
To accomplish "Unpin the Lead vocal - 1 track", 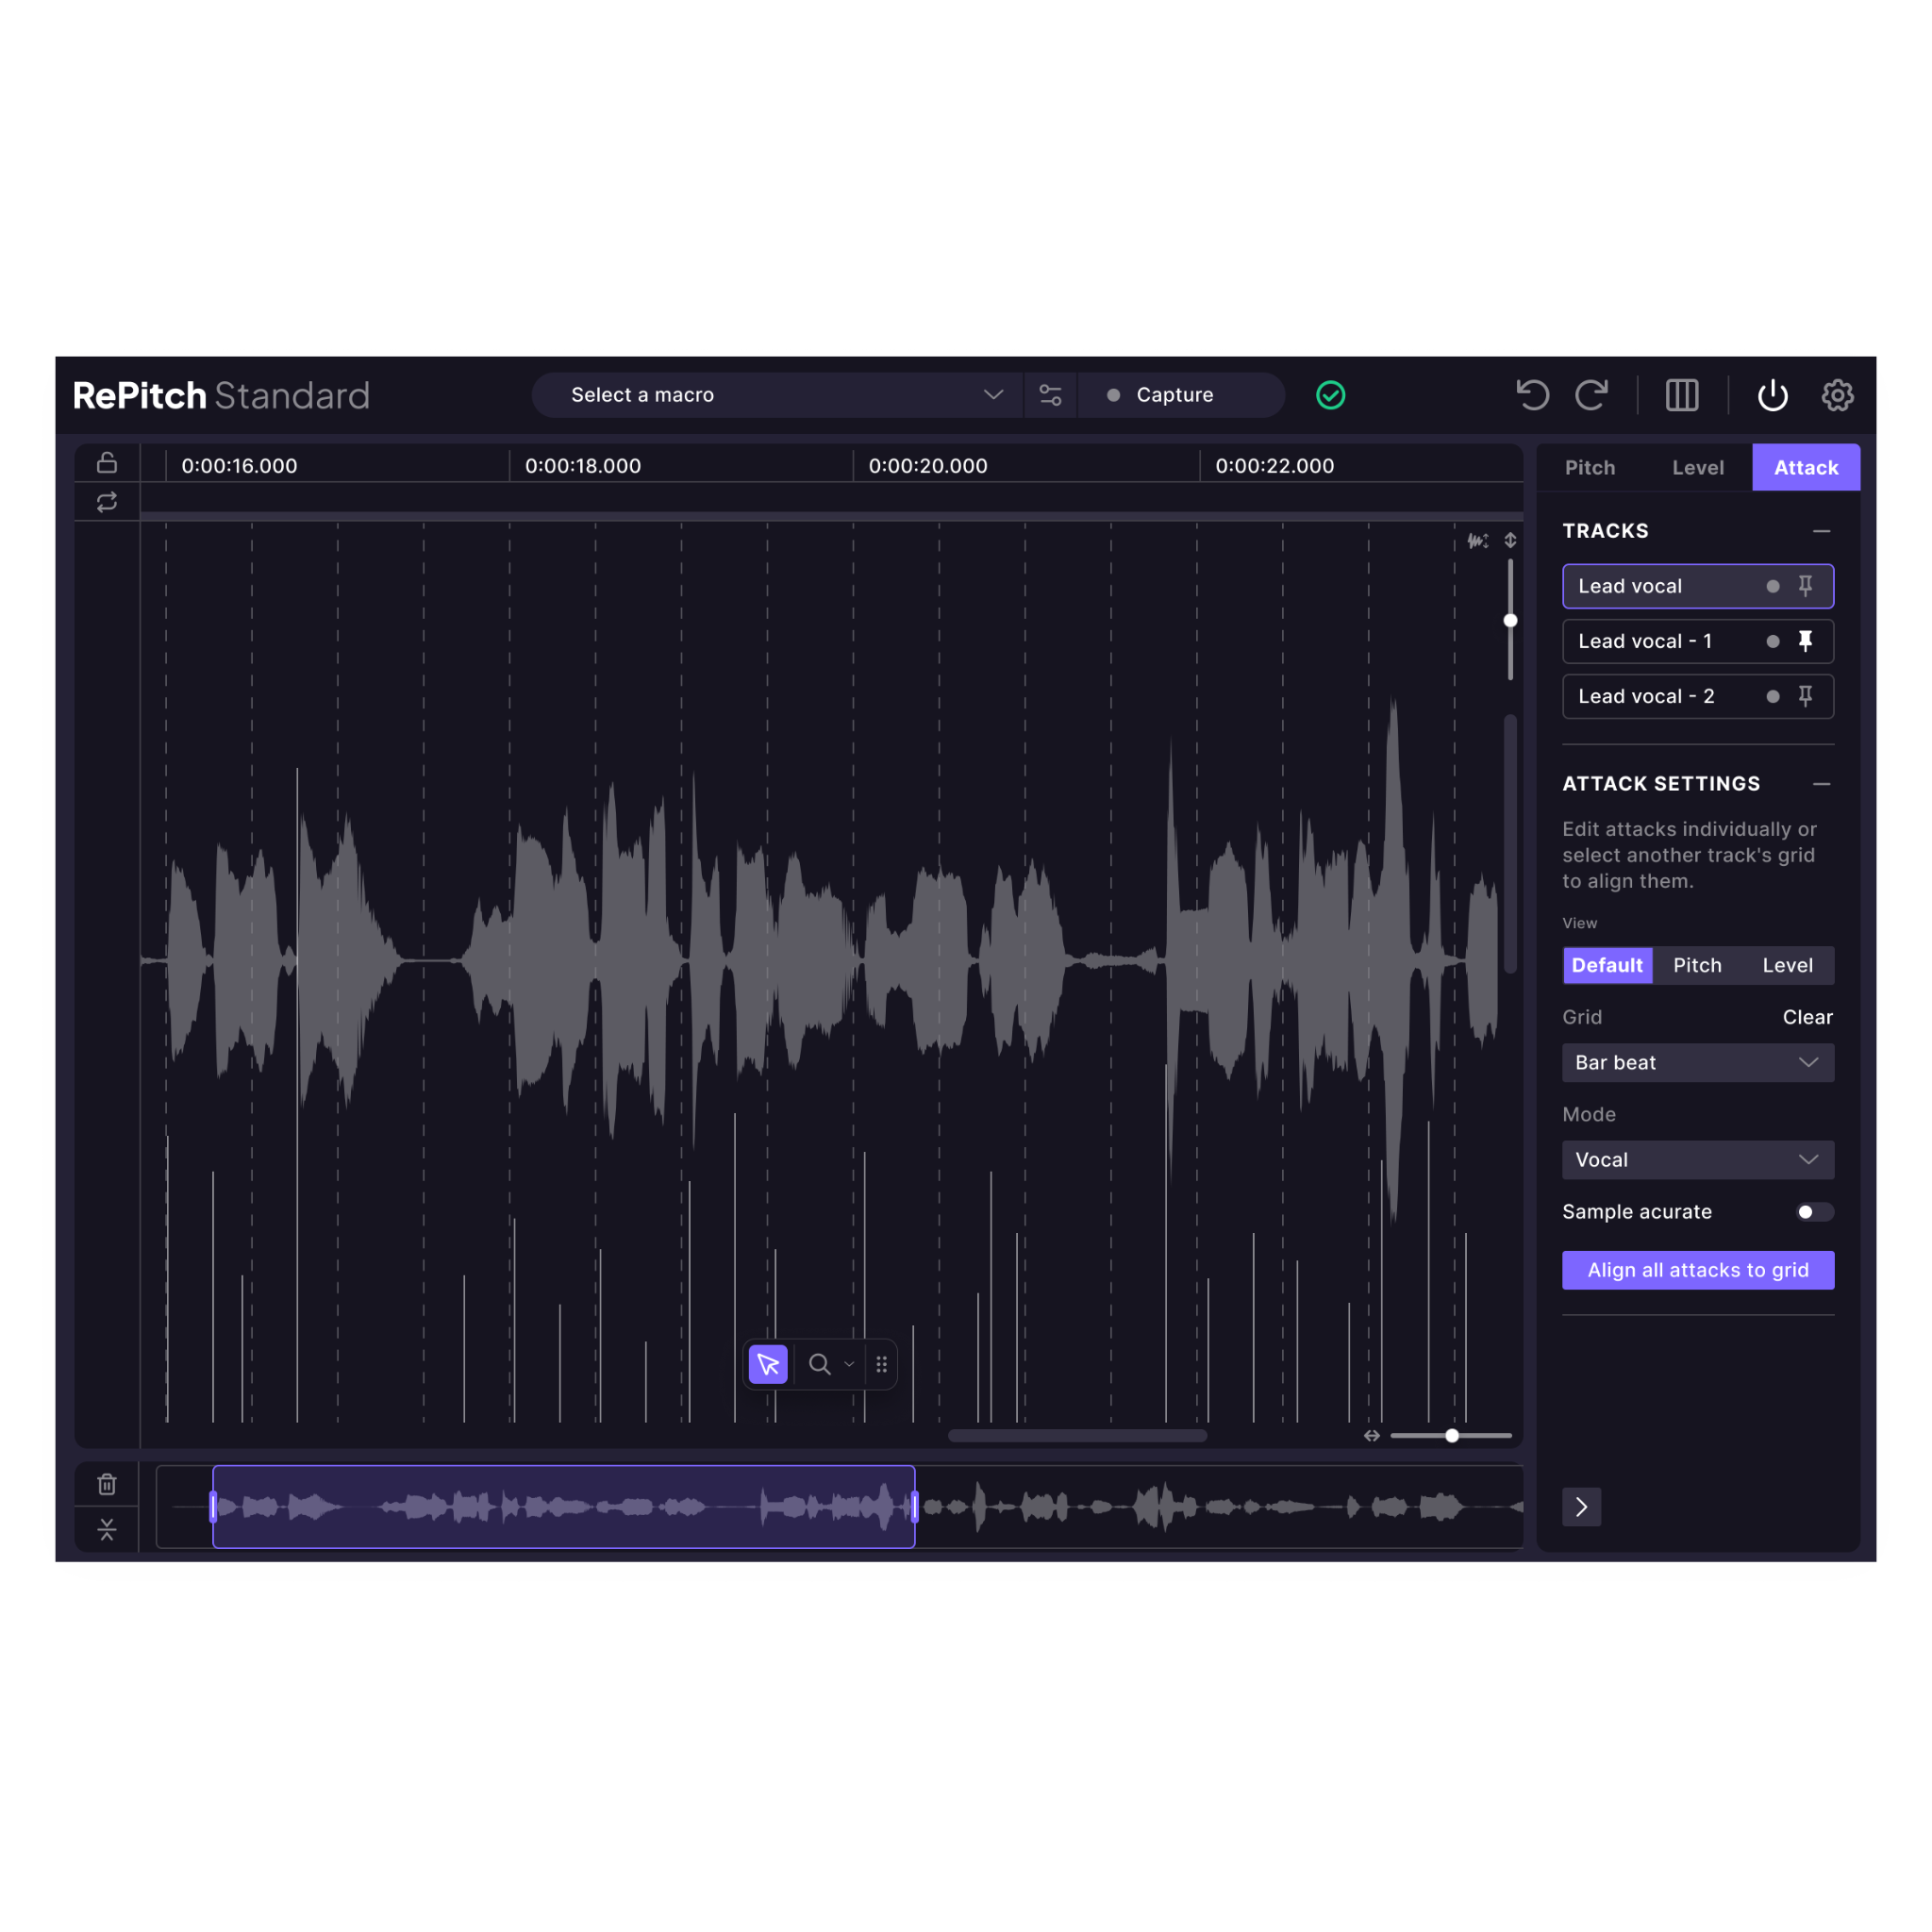I will point(1805,641).
